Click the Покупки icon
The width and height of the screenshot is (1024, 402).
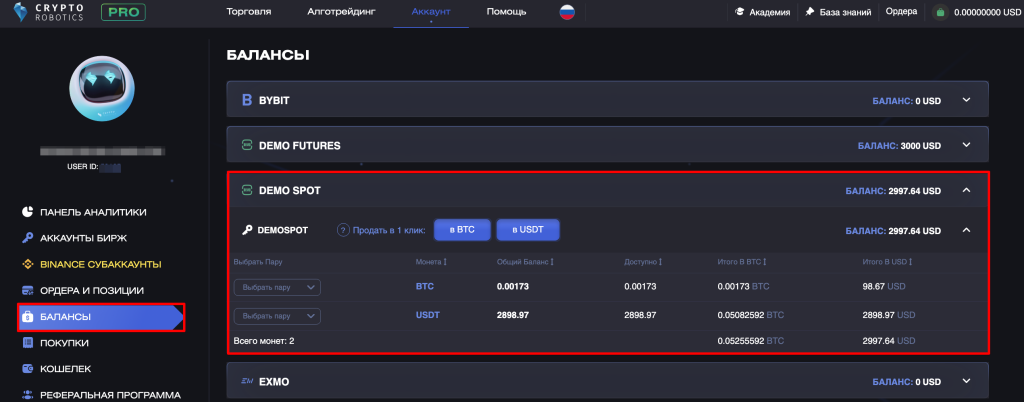pos(27,343)
